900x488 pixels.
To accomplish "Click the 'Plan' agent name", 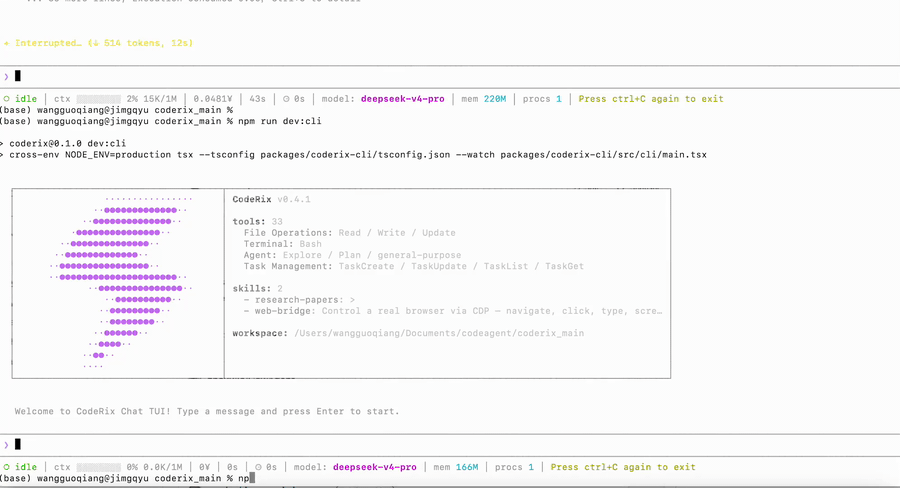I will (x=350, y=255).
